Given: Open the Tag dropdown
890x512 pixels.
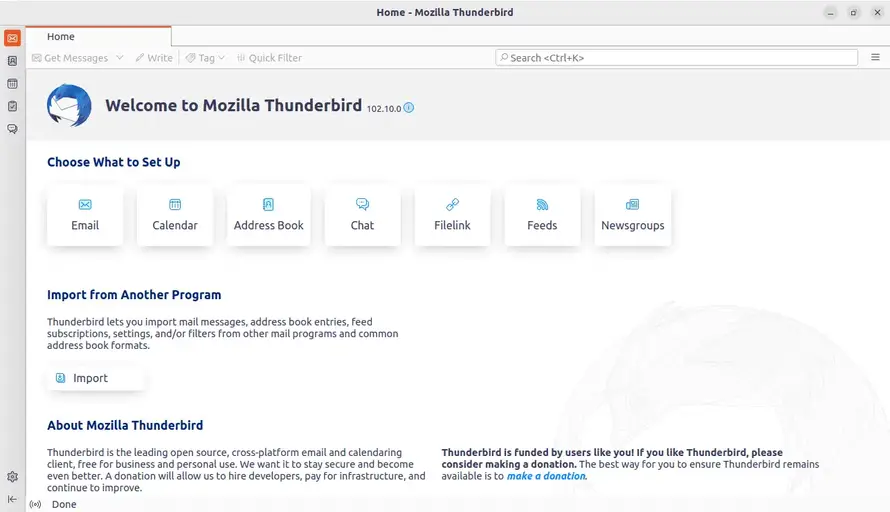Looking at the screenshot, I should click(205, 58).
